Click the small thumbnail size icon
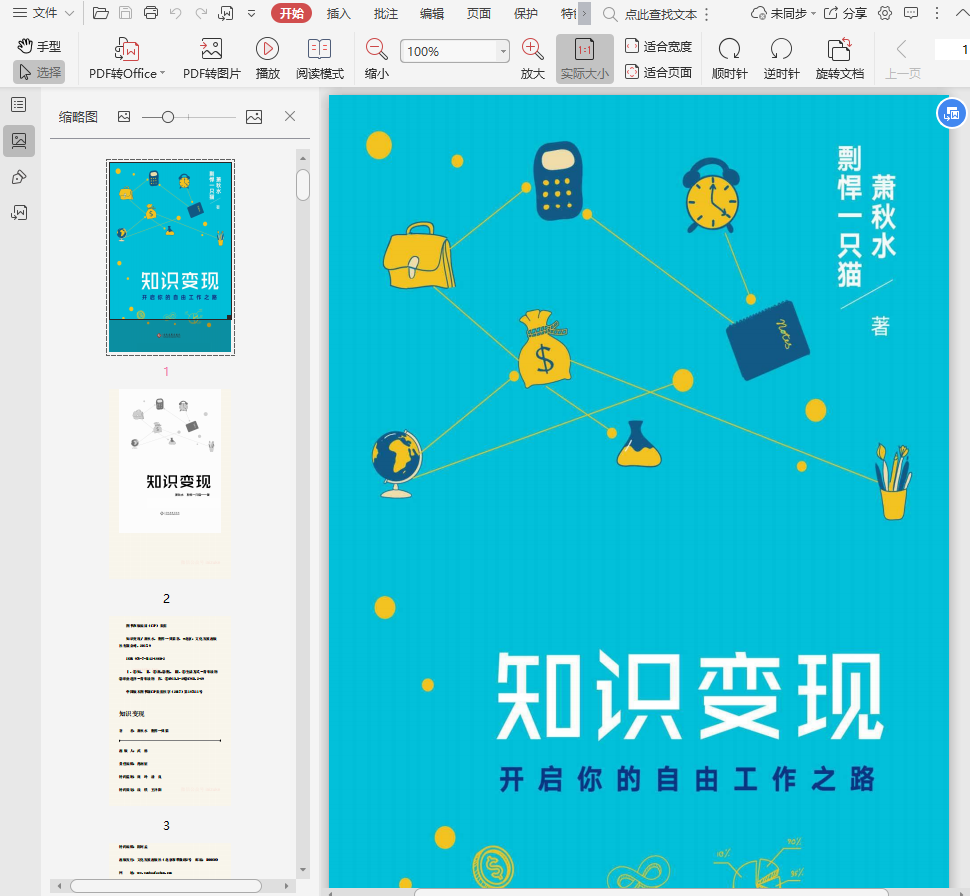 point(124,116)
